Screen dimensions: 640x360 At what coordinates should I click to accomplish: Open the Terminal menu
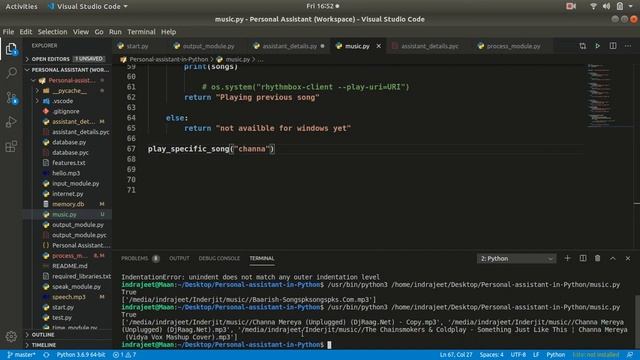click(x=141, y=32)
